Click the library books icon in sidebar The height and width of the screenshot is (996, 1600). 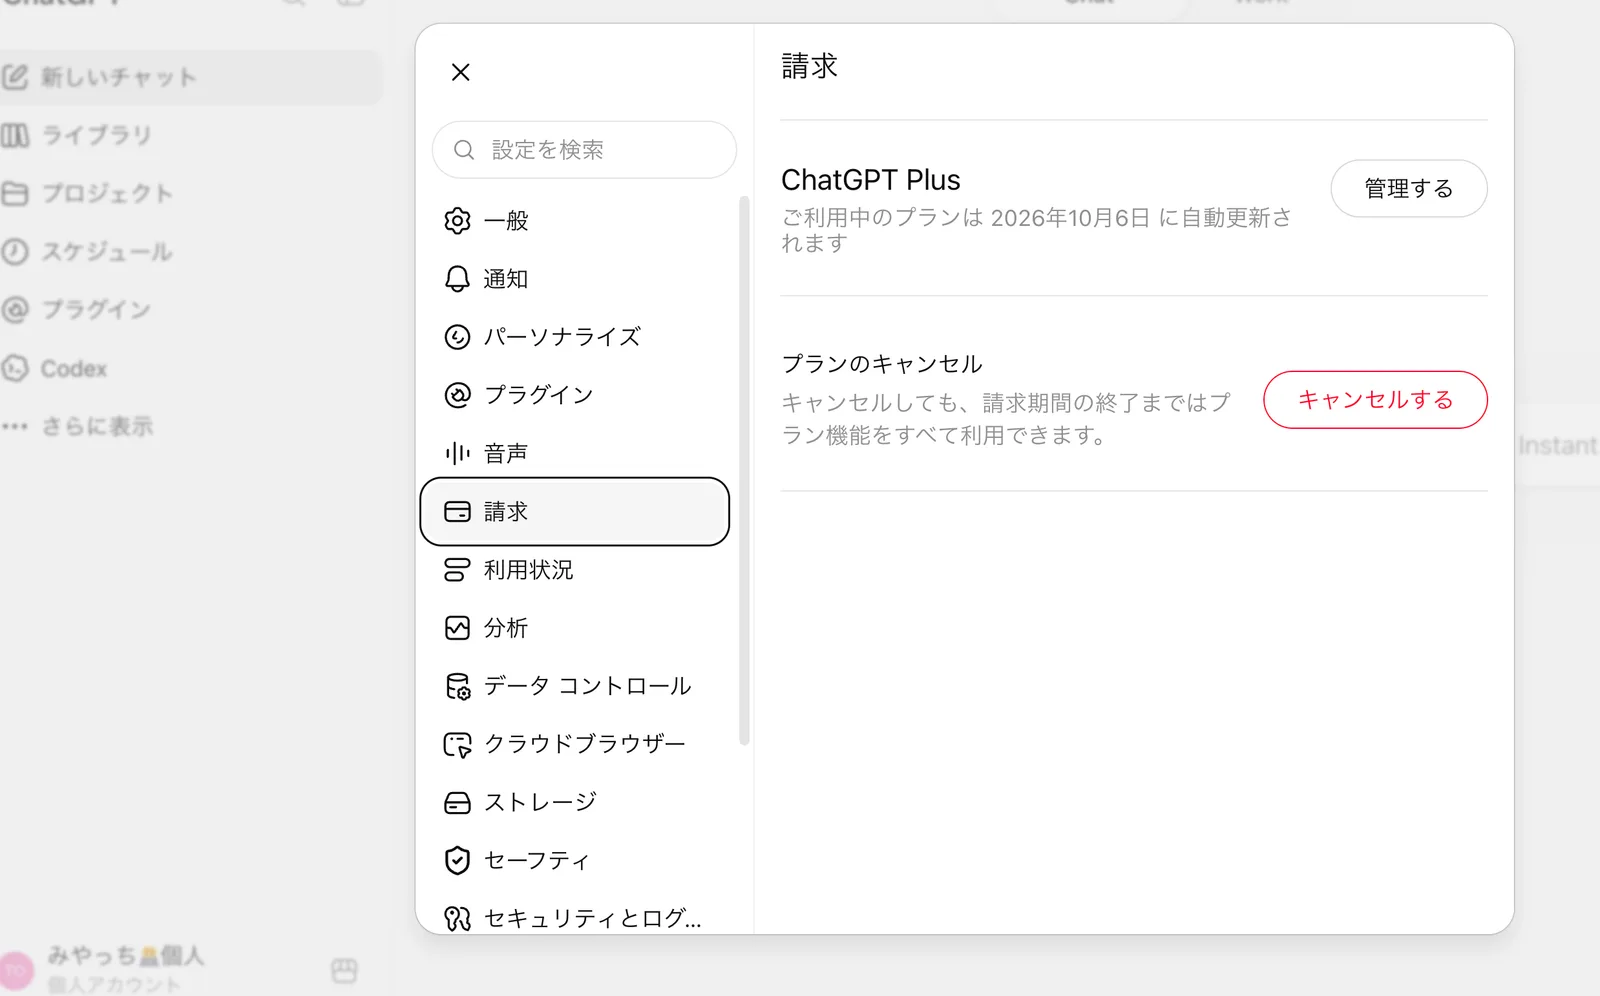[15, 135]
